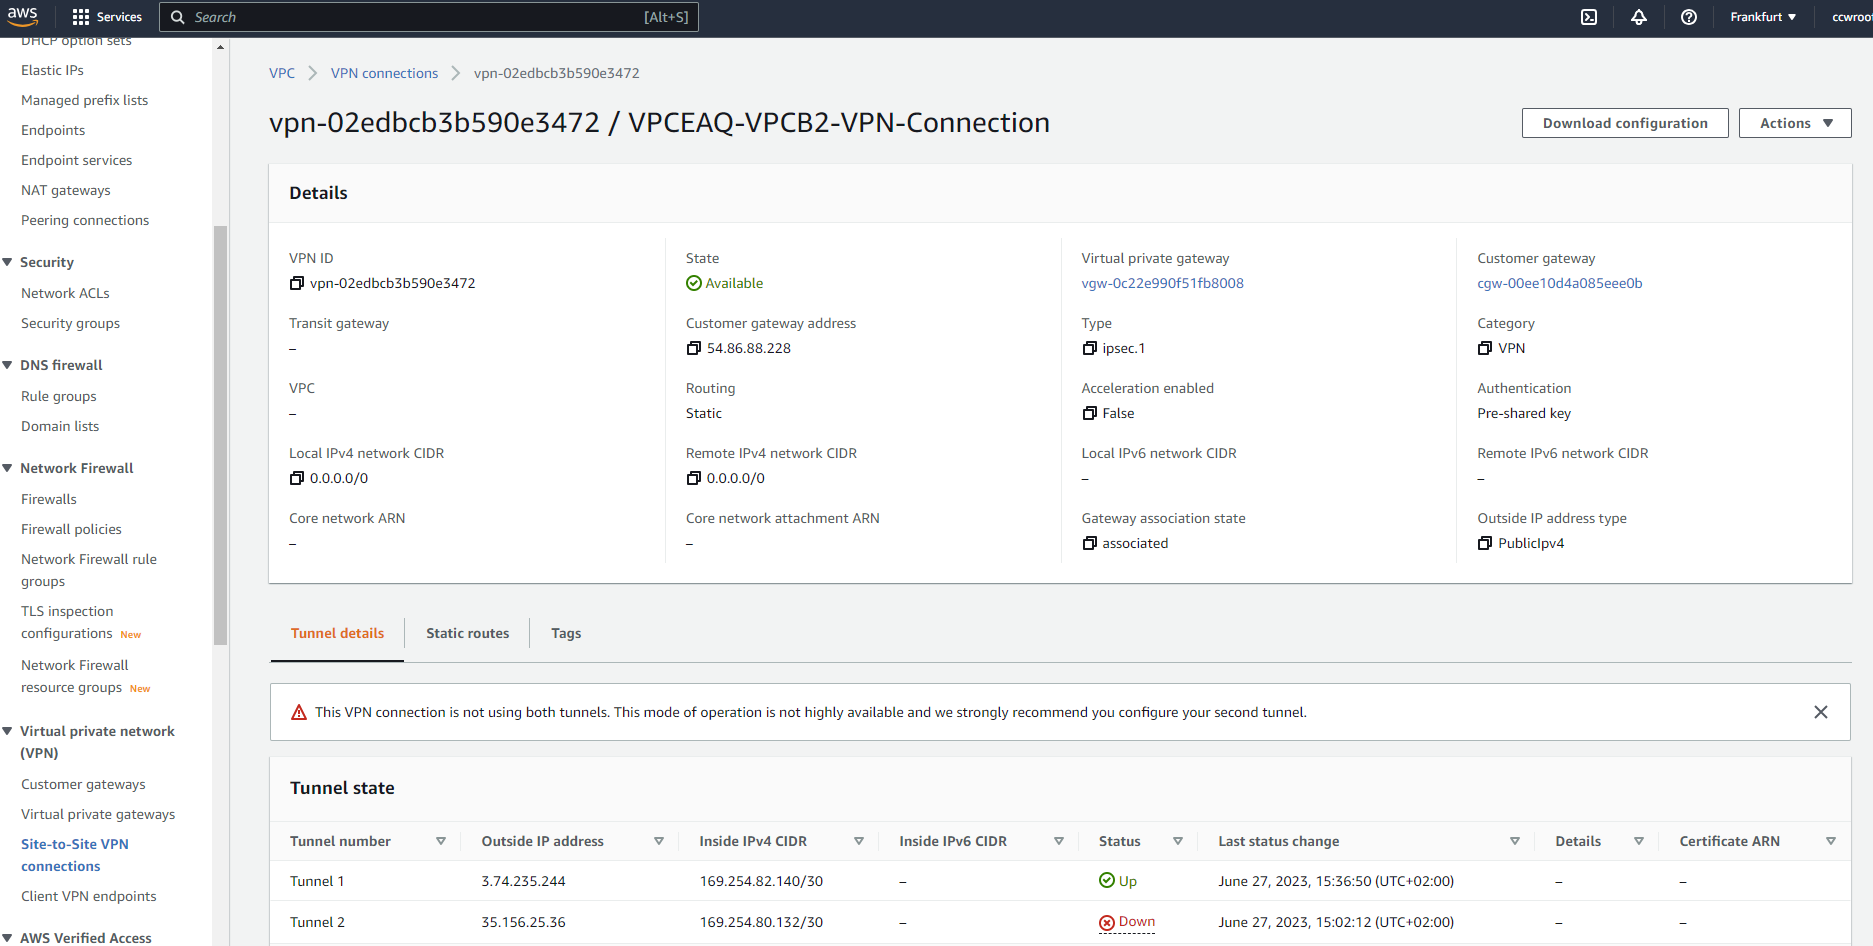Image resolution: width=1873 pixels, height=946 pixels.
Task: Click the Down status link for Tunnel 2
Action: coord(1137,922)
